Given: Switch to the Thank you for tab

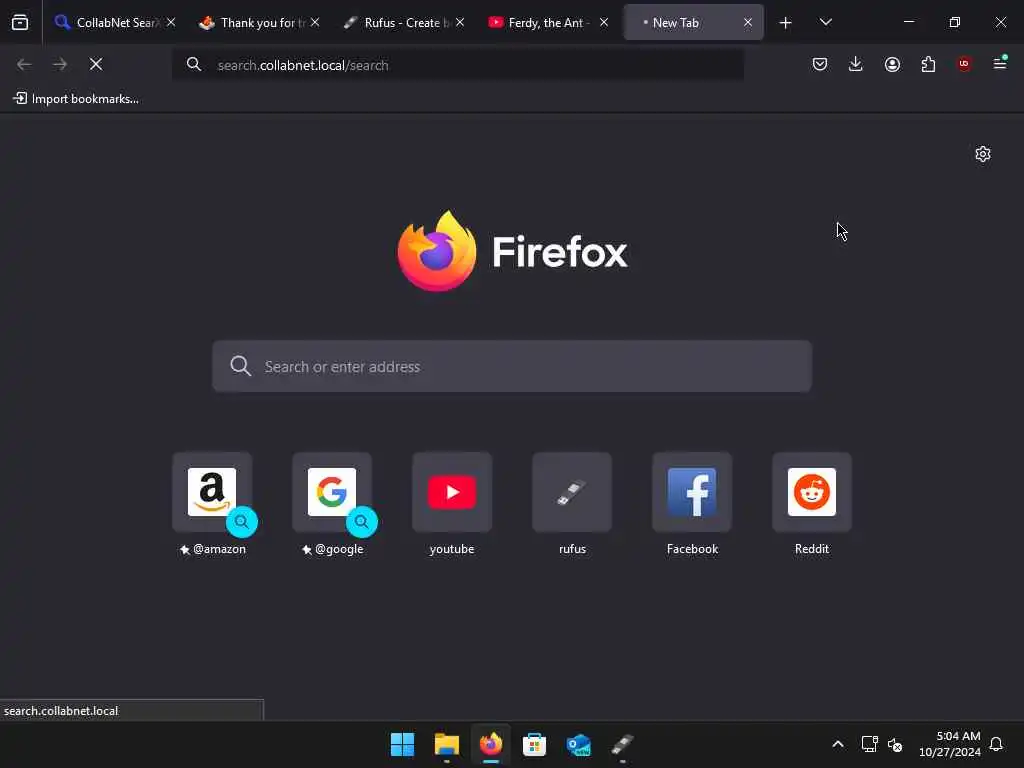Looking at the screenshot, I should (x=259, y=22).
